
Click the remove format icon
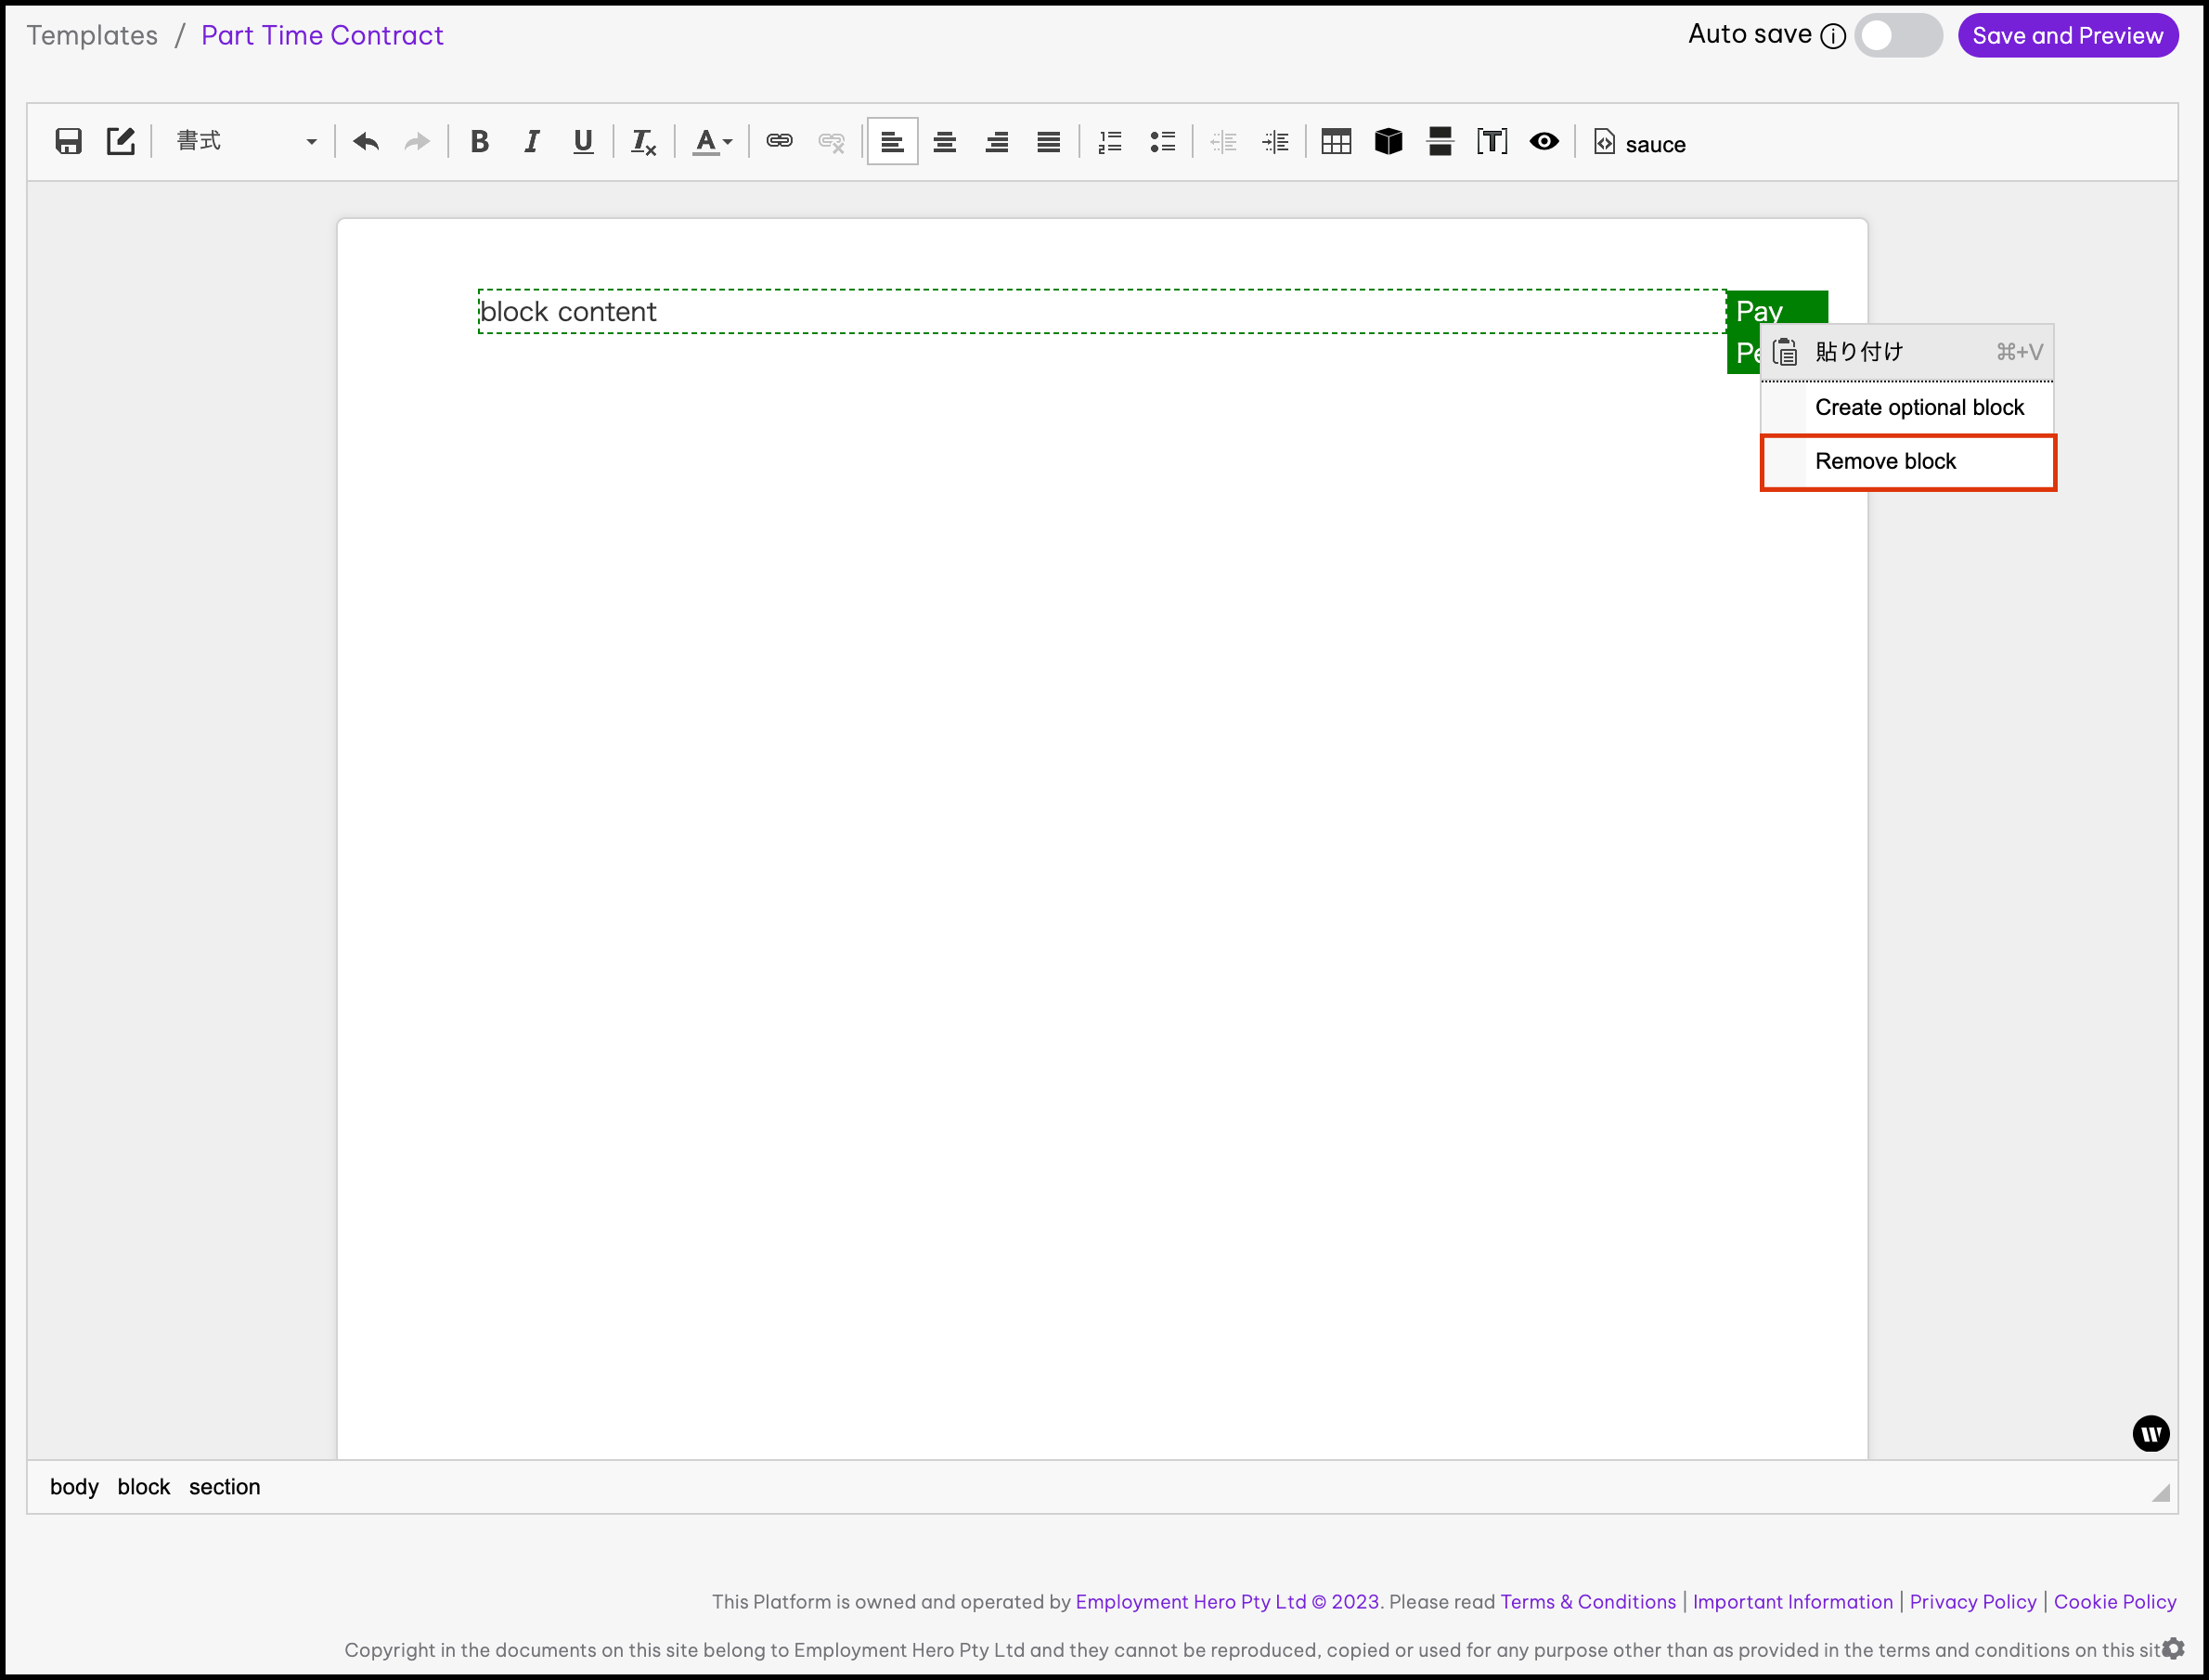click(643, 142)
